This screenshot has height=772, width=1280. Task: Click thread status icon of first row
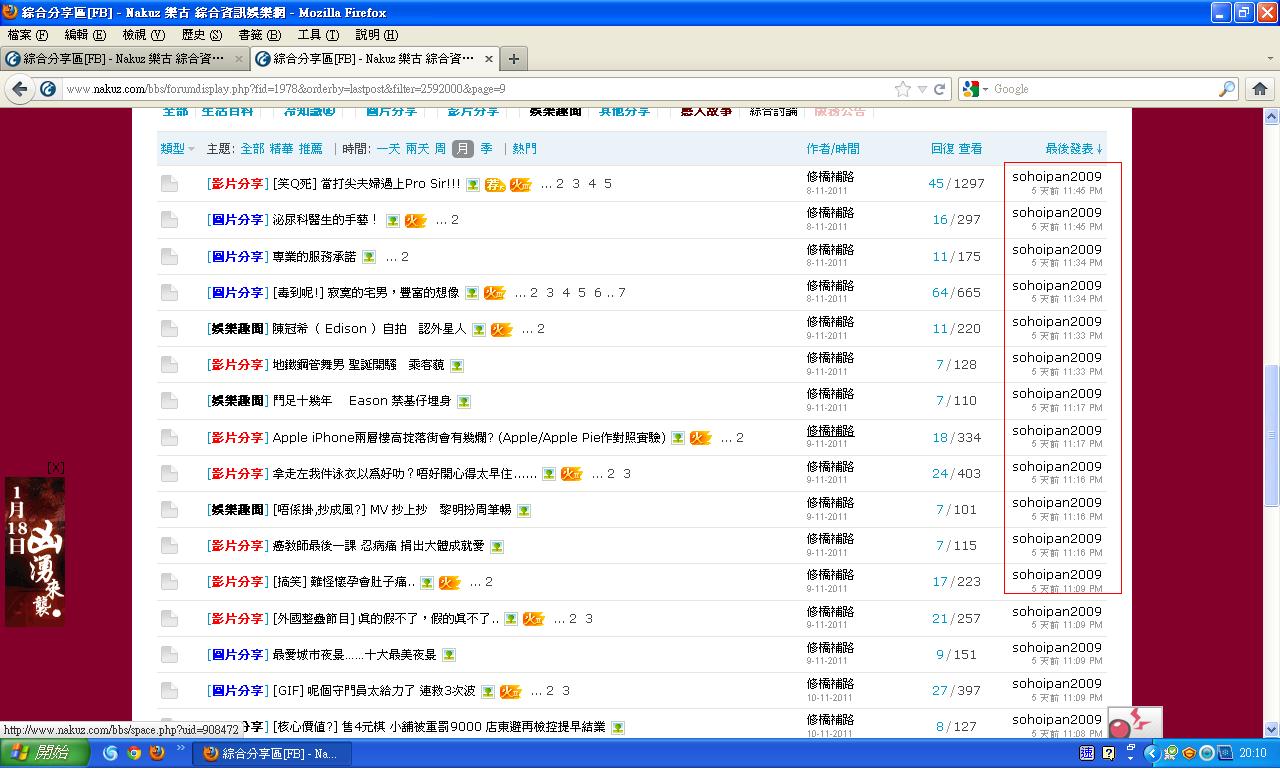(x=170, y=184)
